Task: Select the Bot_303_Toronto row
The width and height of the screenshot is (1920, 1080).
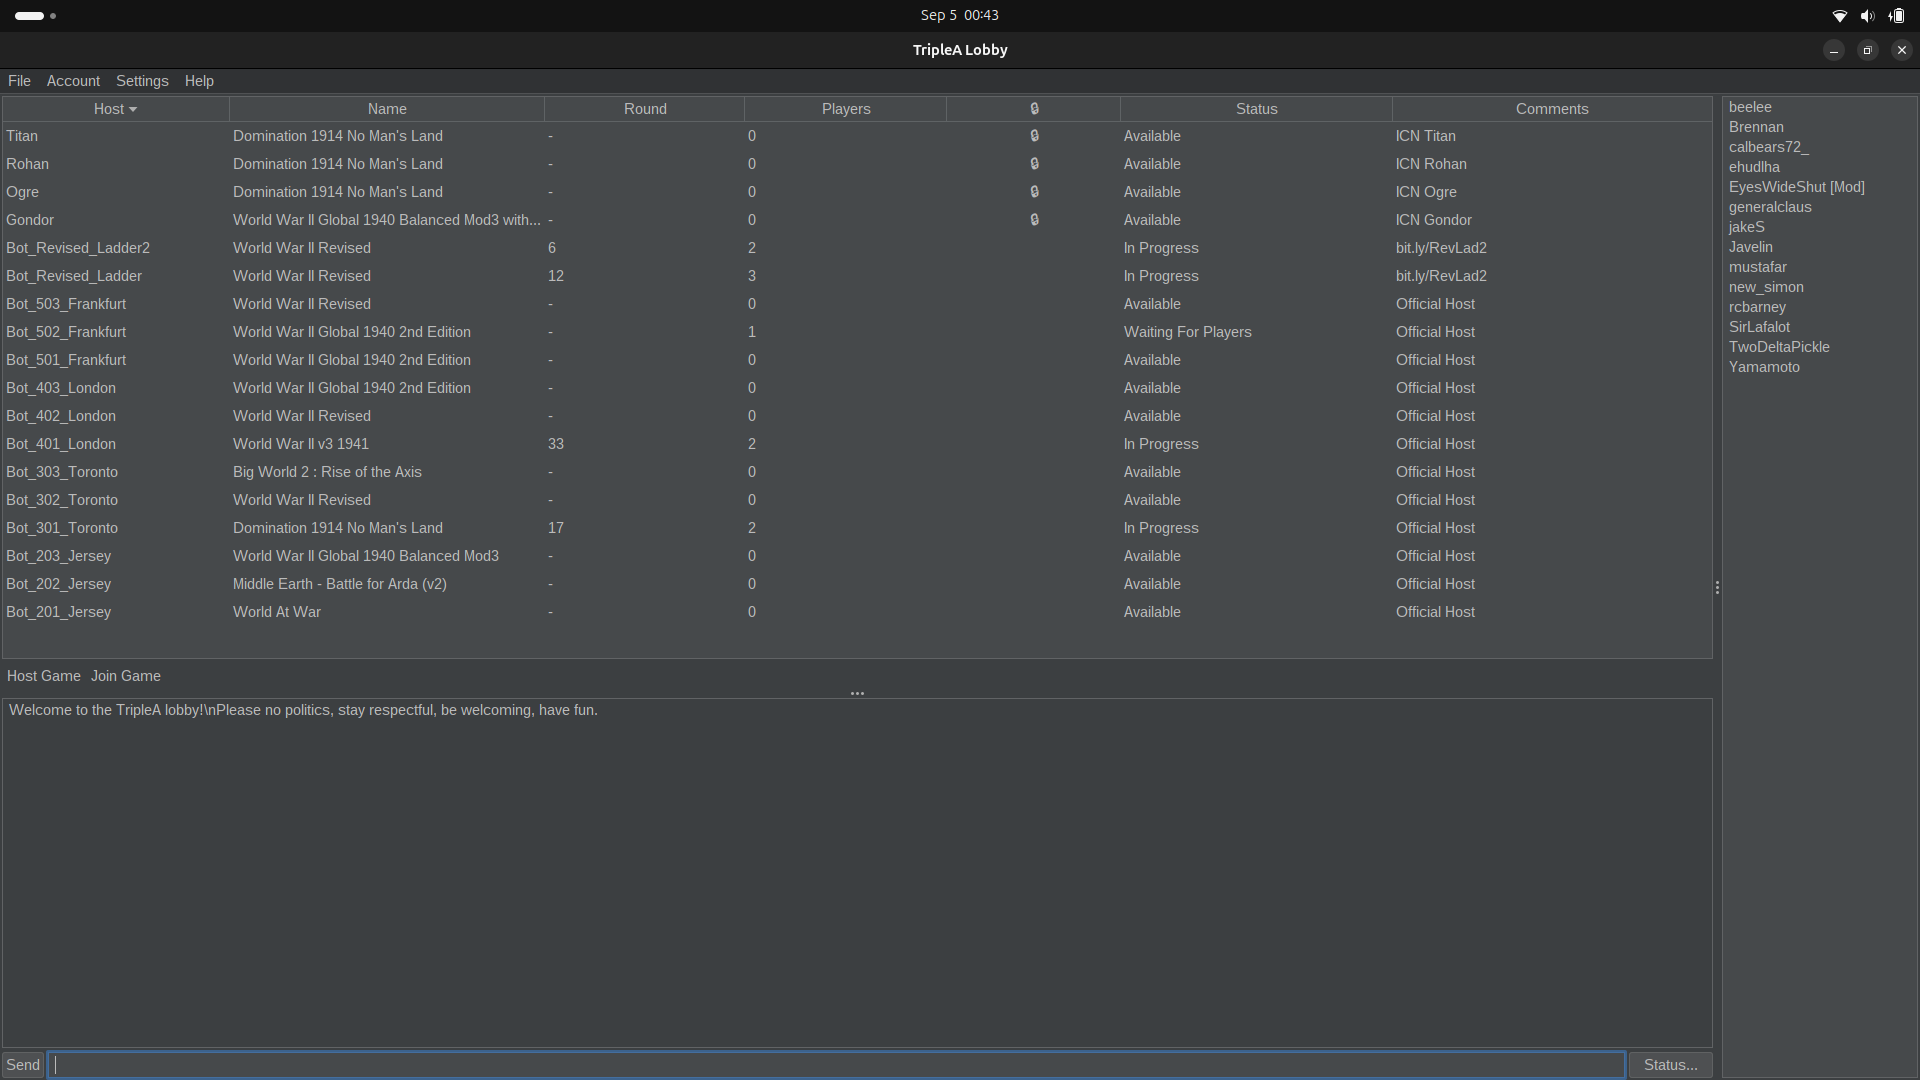Action: click(x=857, y=472)
